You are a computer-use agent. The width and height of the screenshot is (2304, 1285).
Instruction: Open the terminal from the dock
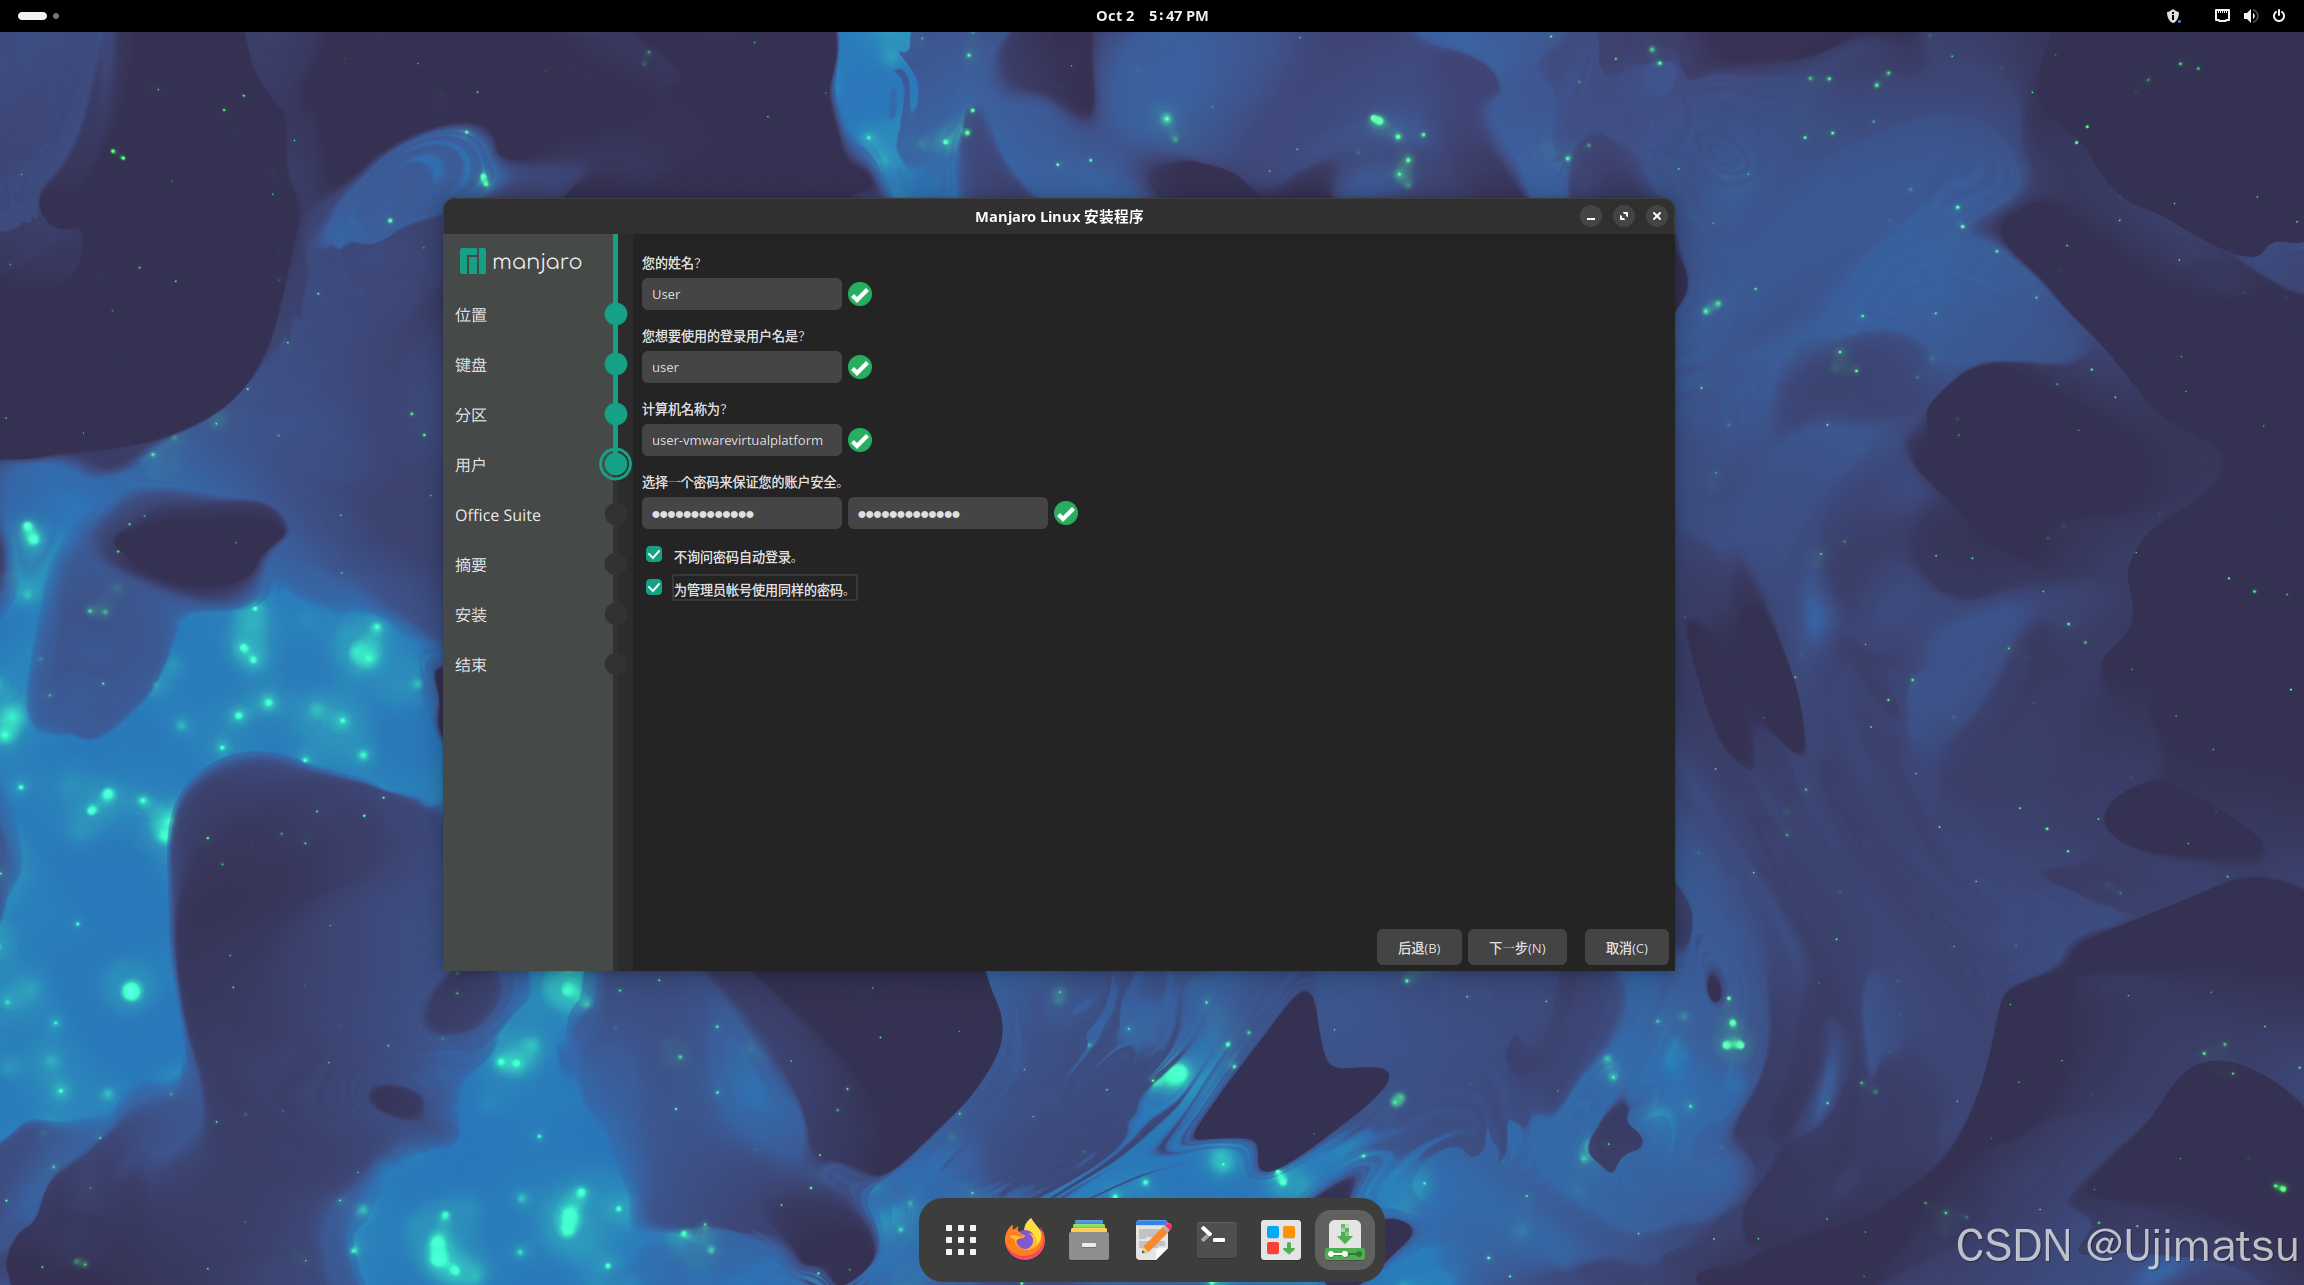click(x=1216, y=1240)
